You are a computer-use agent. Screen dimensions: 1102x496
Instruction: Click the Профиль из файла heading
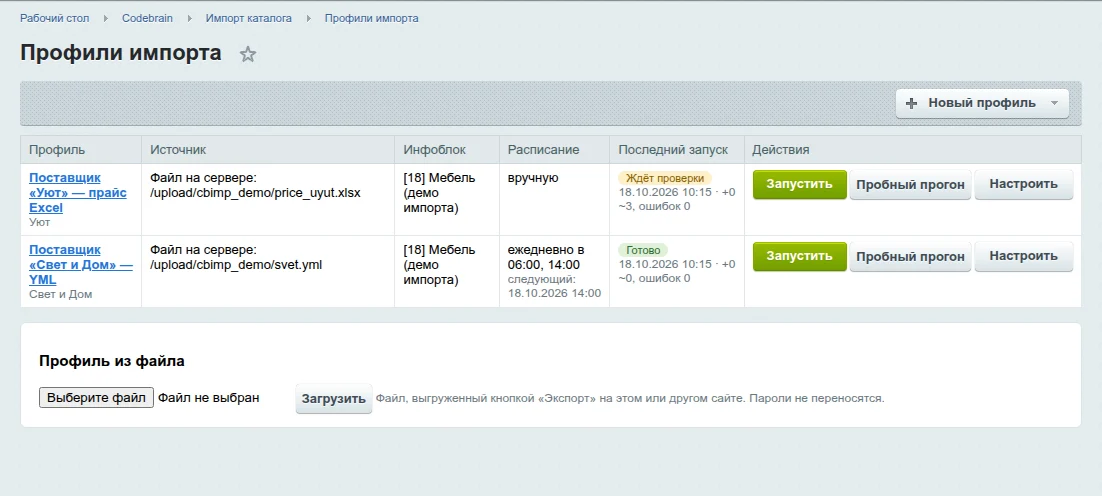pyautogui.click(x=112, y=361)
